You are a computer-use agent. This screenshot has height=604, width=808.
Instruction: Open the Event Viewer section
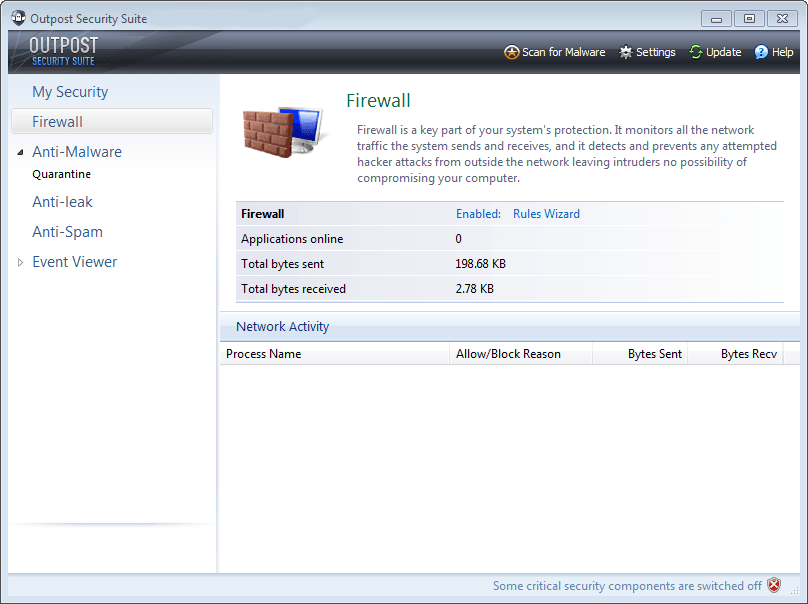tap(75, 262)
